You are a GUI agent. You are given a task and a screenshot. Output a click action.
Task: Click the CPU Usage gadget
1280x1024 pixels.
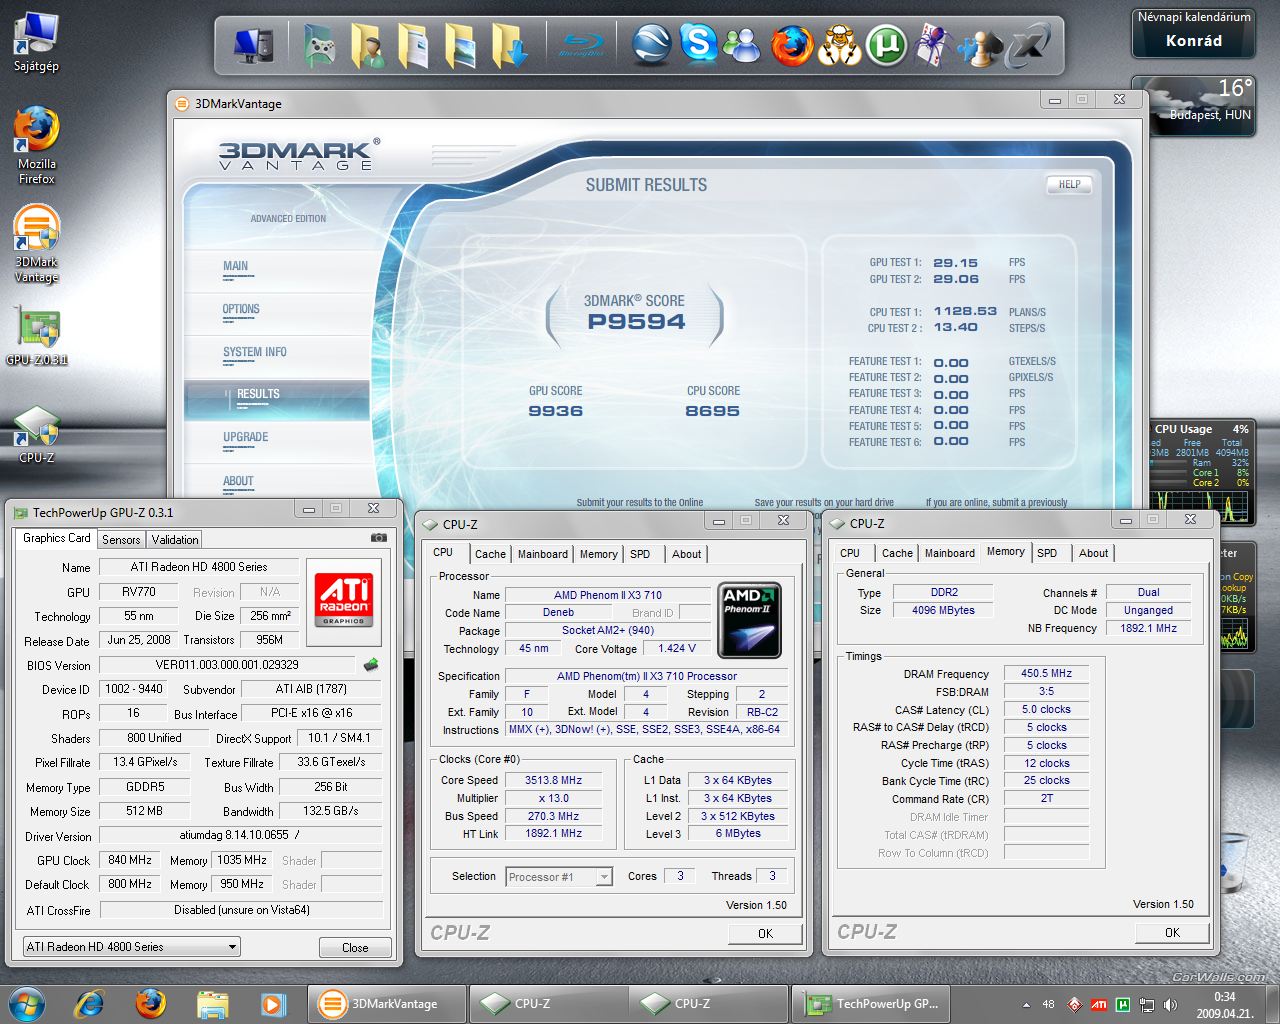point(1201,472)
